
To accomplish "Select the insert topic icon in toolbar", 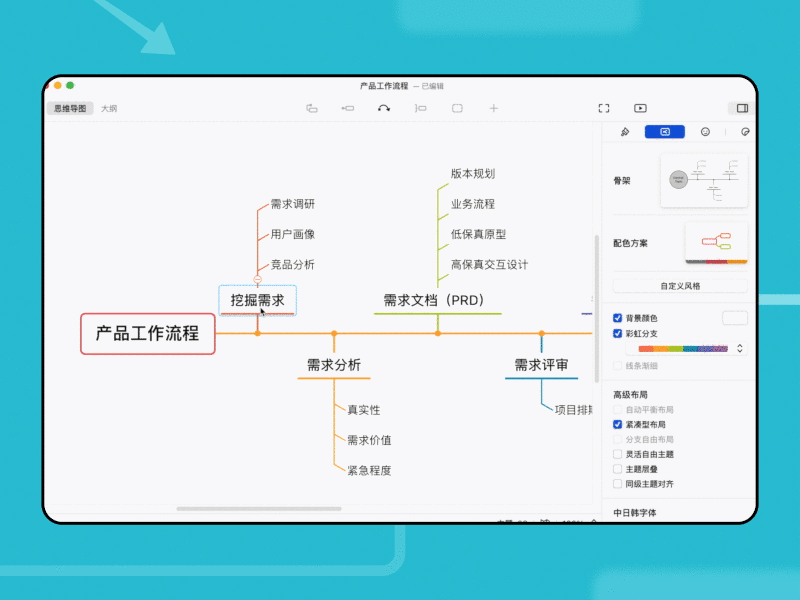I will tap(313, 108).
